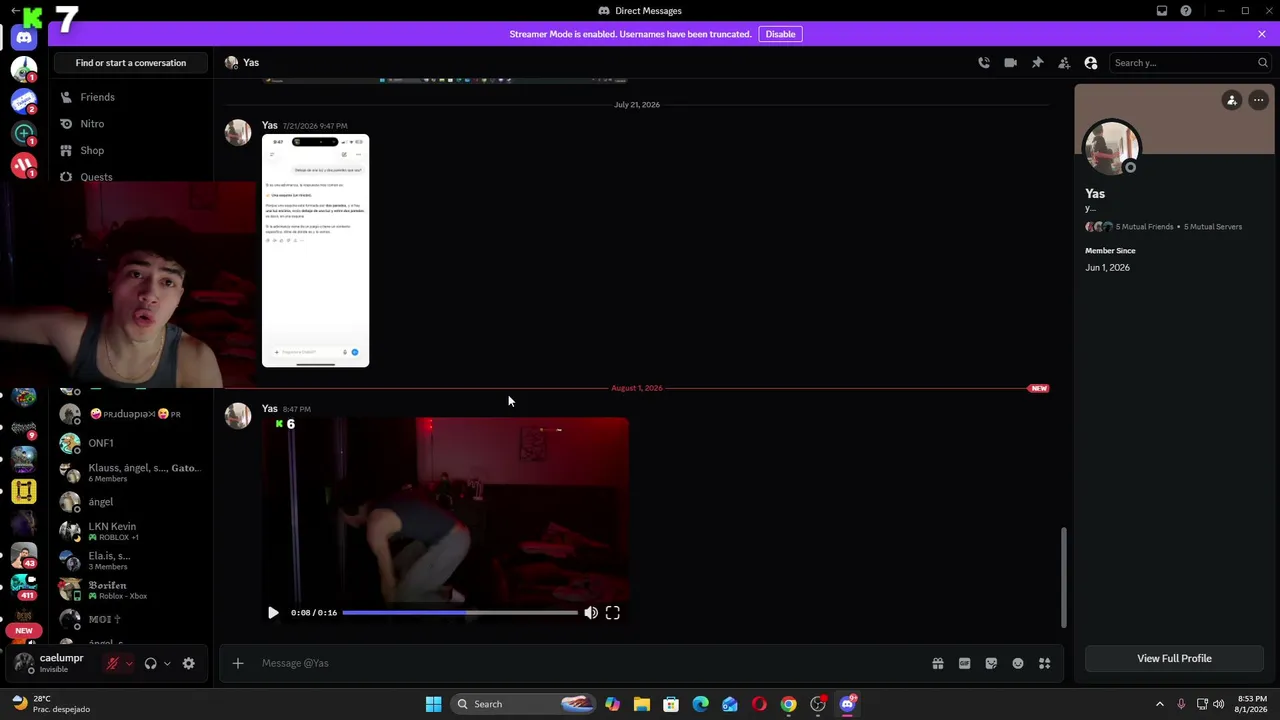Unmute the microphone
Image resolution: width=1280 pixels, height=720 pixels.
pos(112,663)
